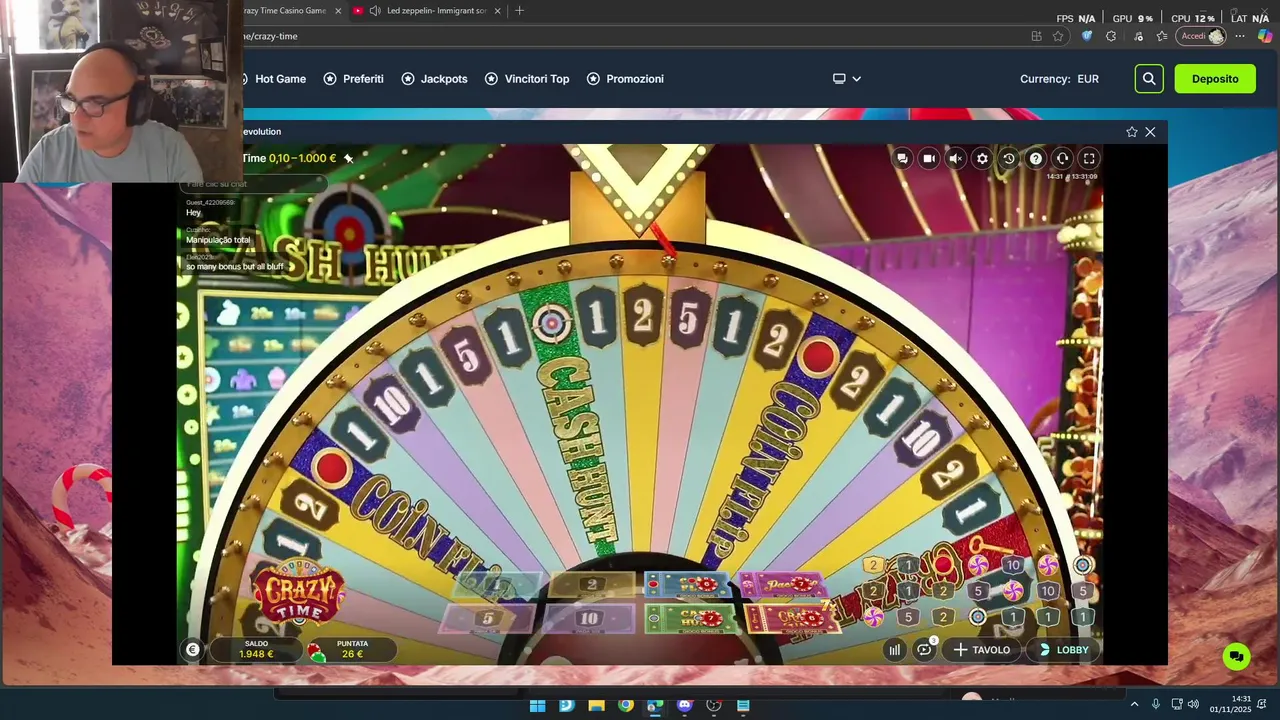This screenshot has height=720, width=1280.
Task: Click the SALDO balance value 1.948 €
Action: 256,654
